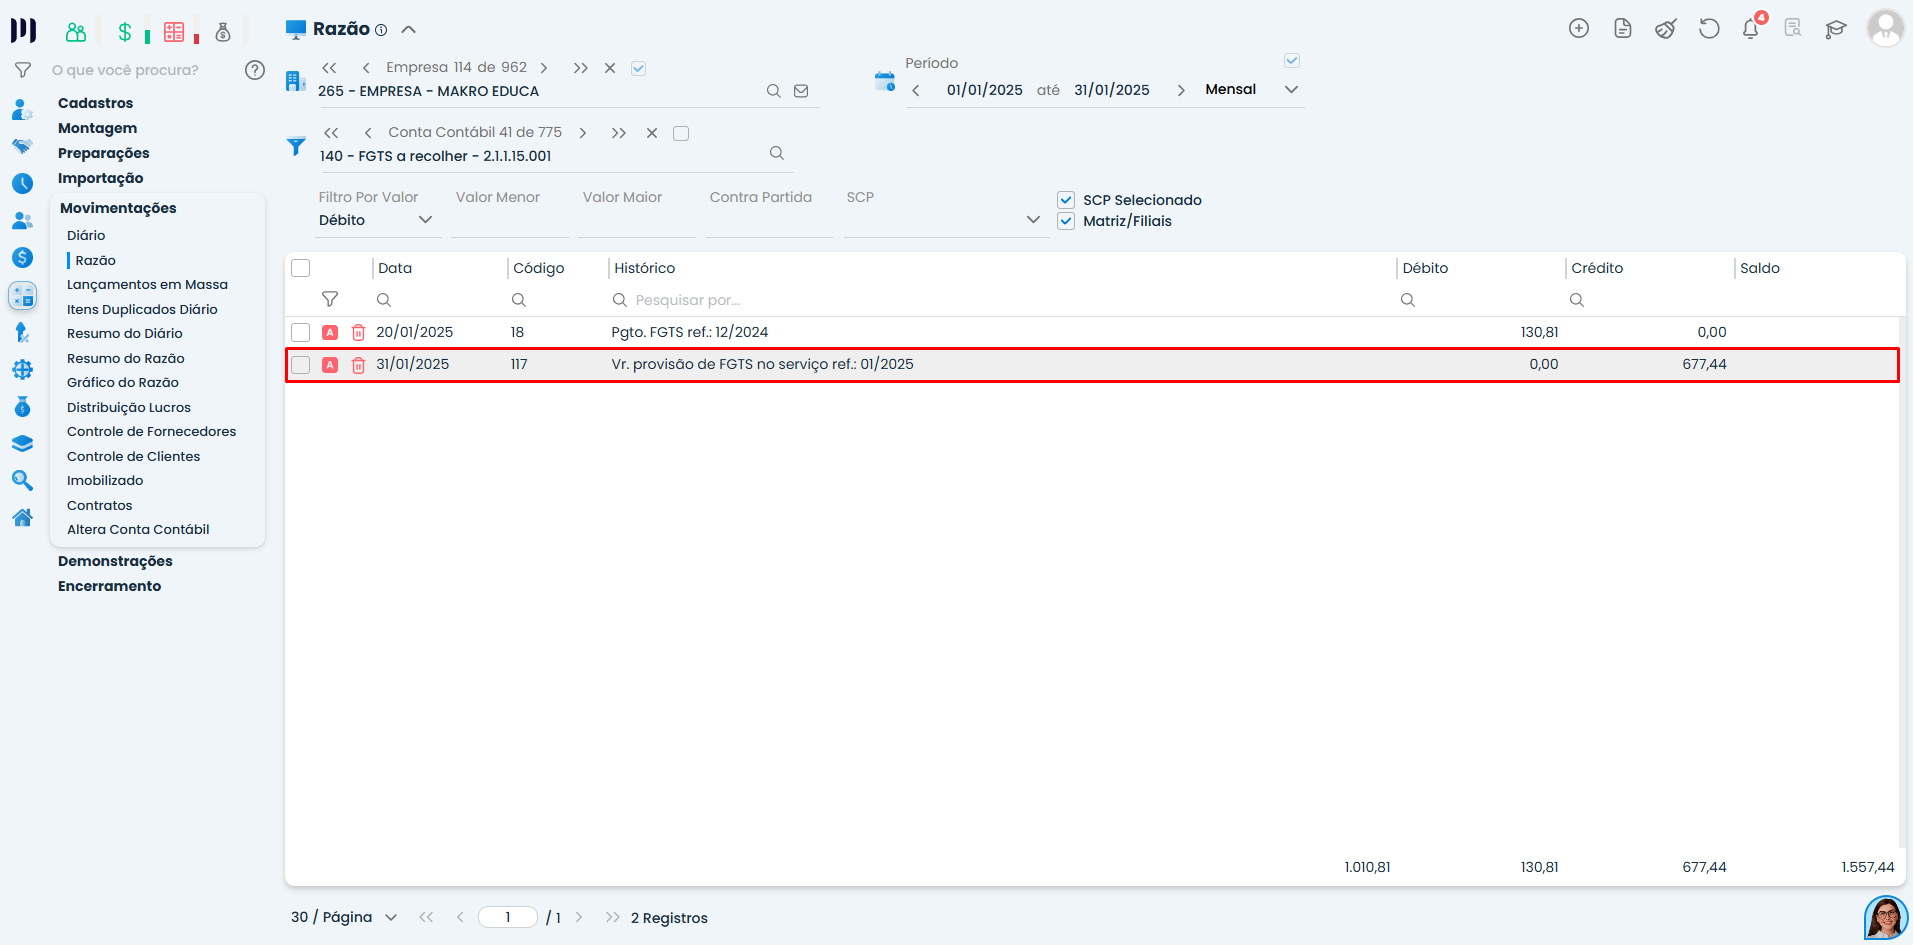The height and width of the screenshot is (945, 1913).
Task: Click the email envelope icon beside company
Action: click(x=801, y=91)
